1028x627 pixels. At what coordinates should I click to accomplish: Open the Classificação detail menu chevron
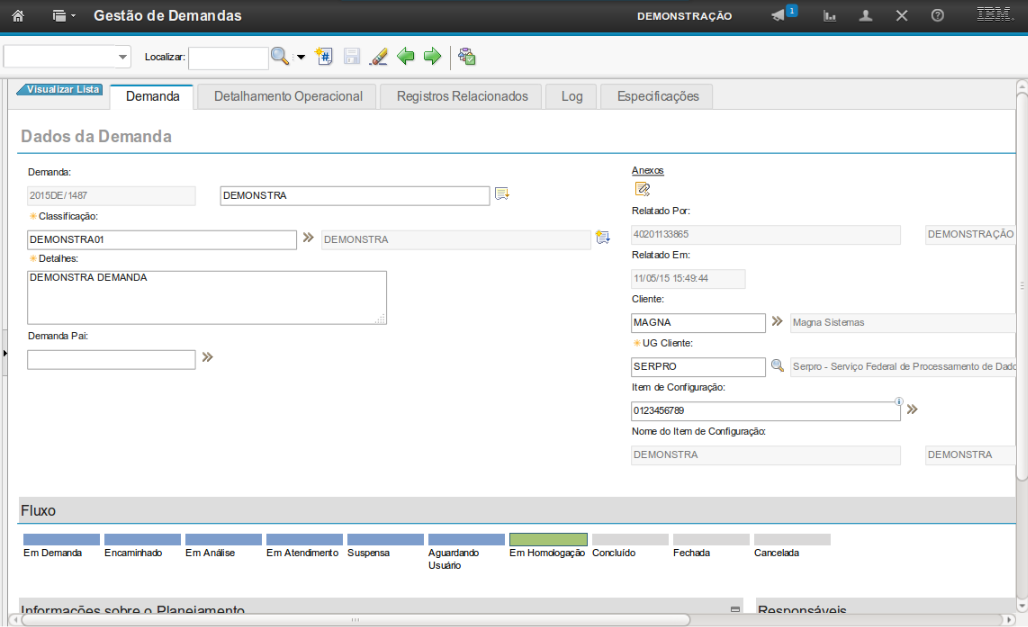pyautogui.click(x=308, y=238)
